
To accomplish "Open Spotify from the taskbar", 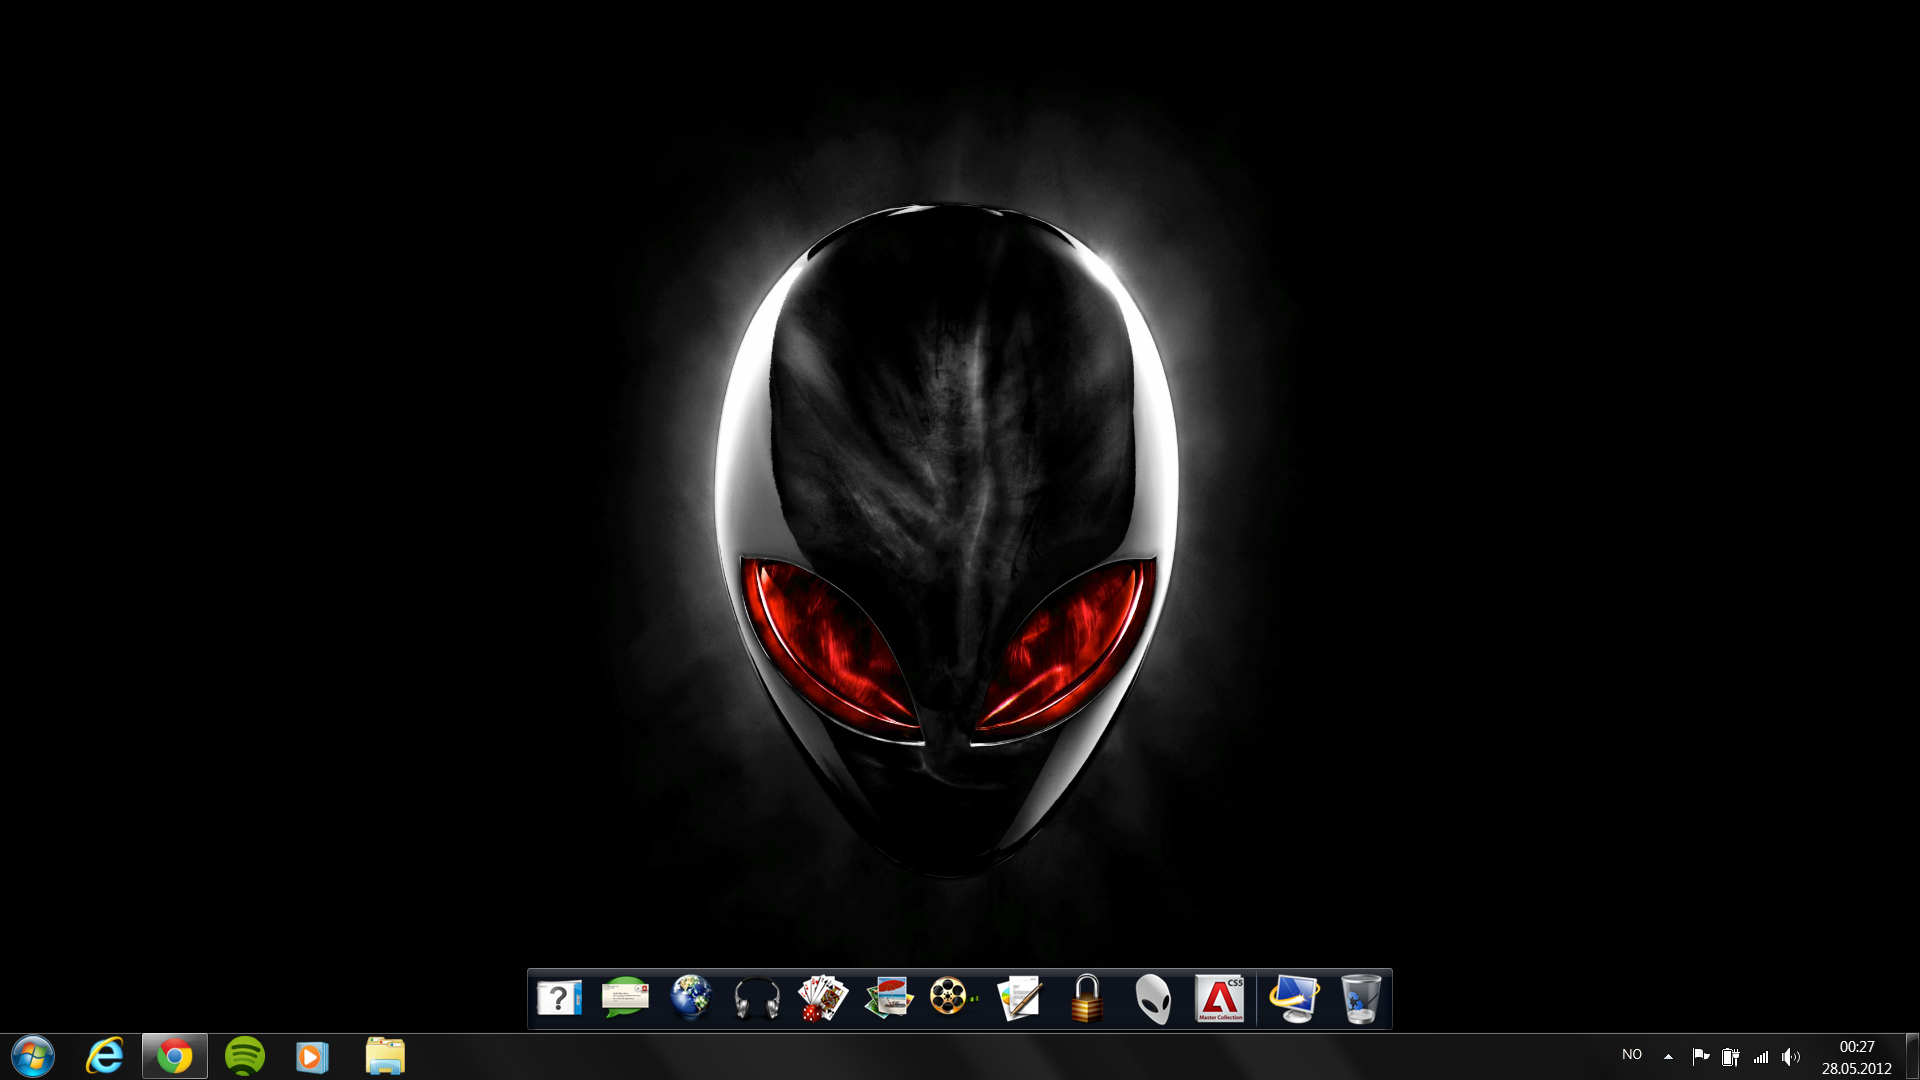I will pyautogui.click(x=245, y=1056).
